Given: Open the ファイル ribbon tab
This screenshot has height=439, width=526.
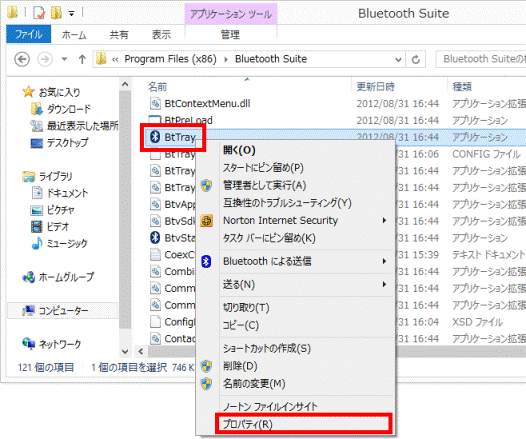Looking at the screenshot, I should 29,34.
